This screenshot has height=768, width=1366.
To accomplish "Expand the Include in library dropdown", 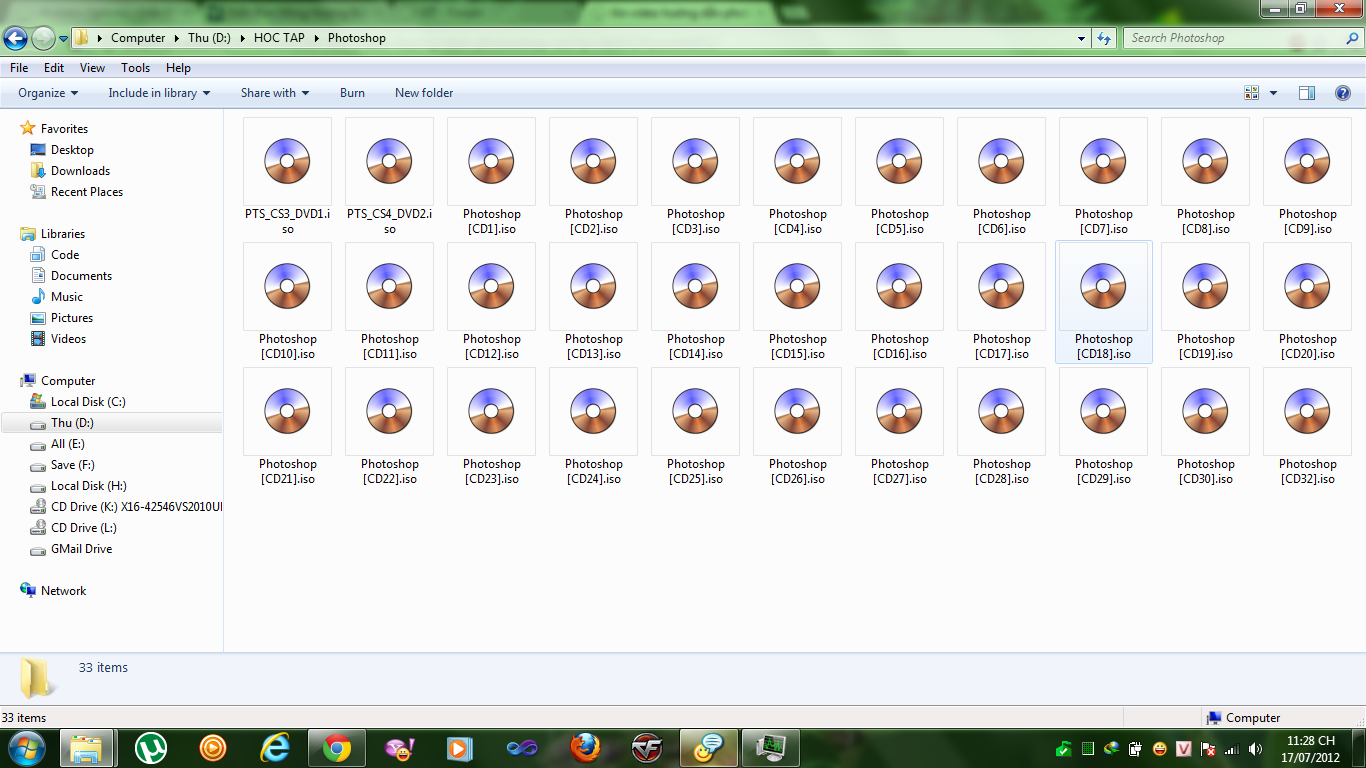I will tap(159, 93).
